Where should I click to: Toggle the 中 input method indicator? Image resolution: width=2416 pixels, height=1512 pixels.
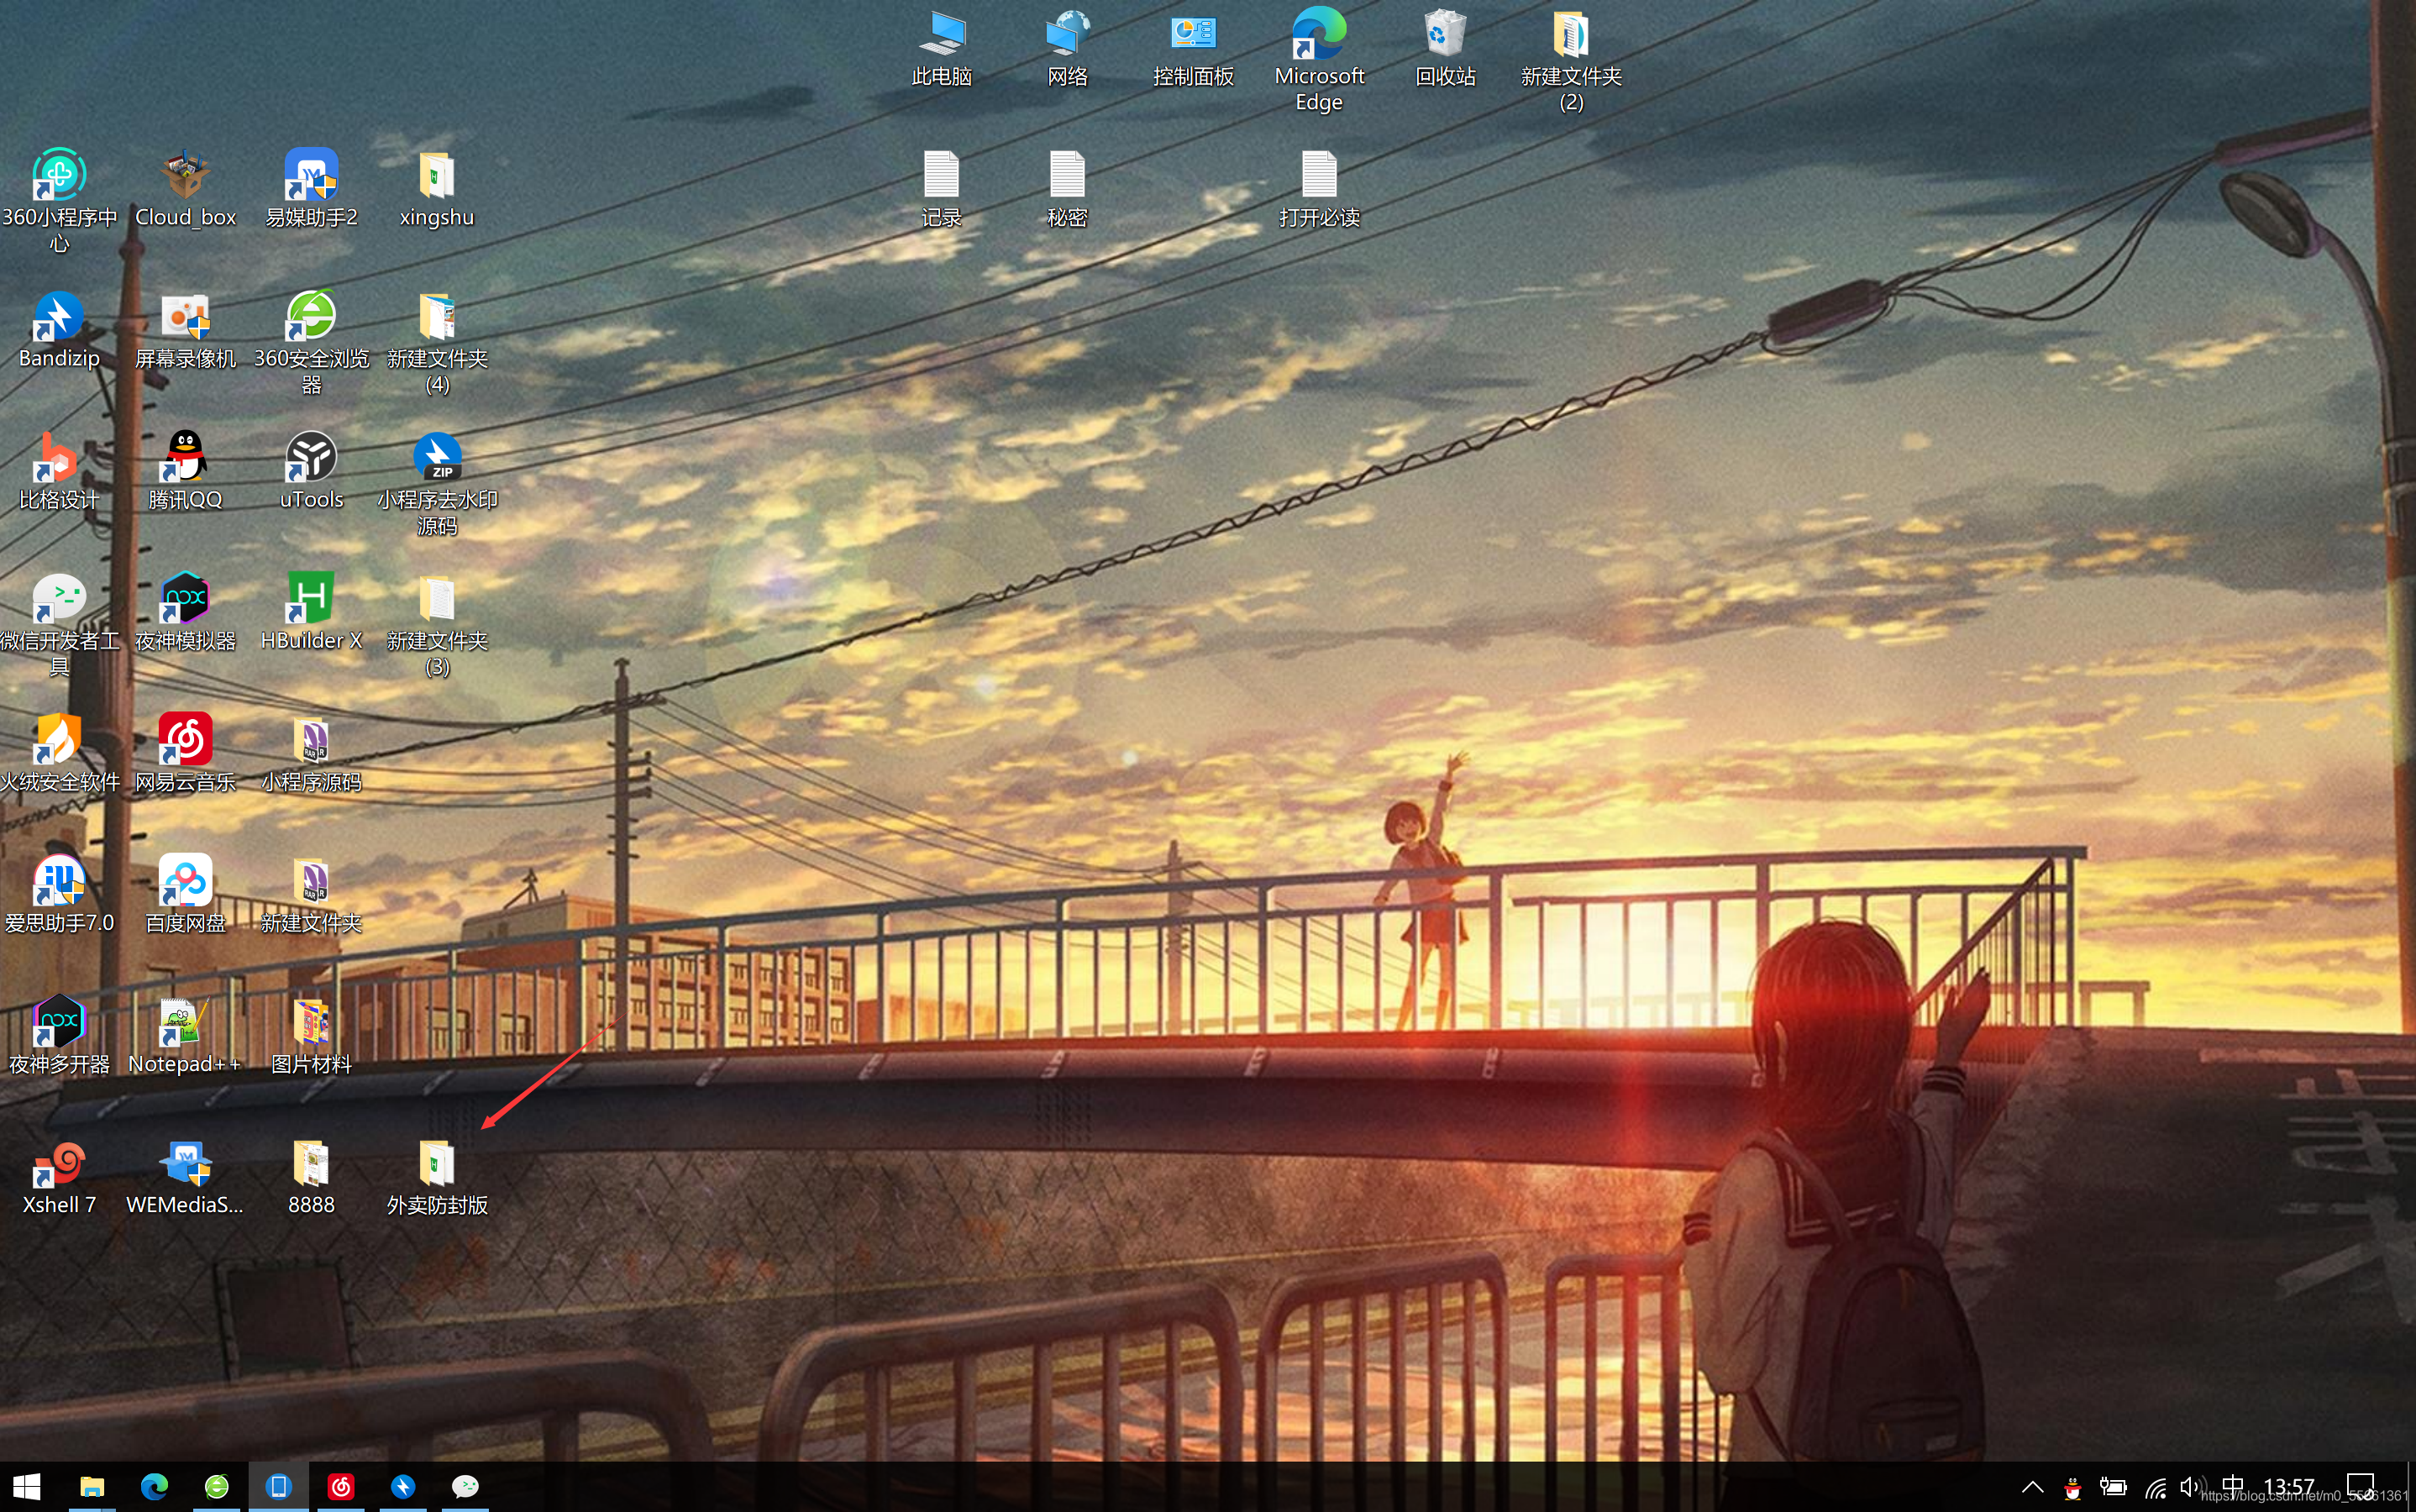2232,1486
